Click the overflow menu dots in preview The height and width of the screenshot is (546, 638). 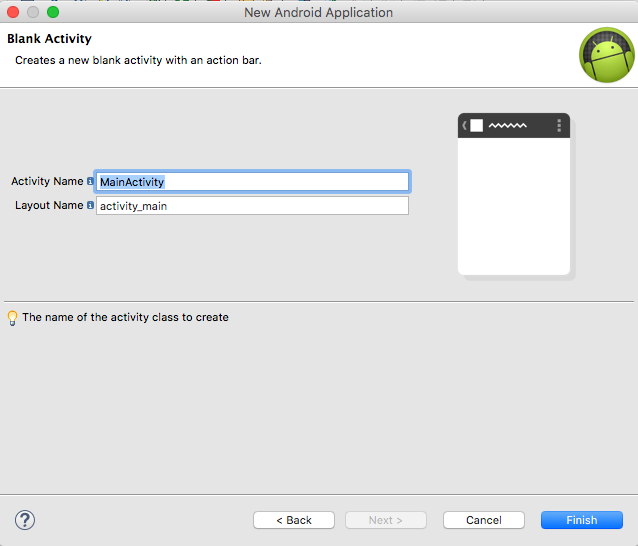[x=559, y=125]
